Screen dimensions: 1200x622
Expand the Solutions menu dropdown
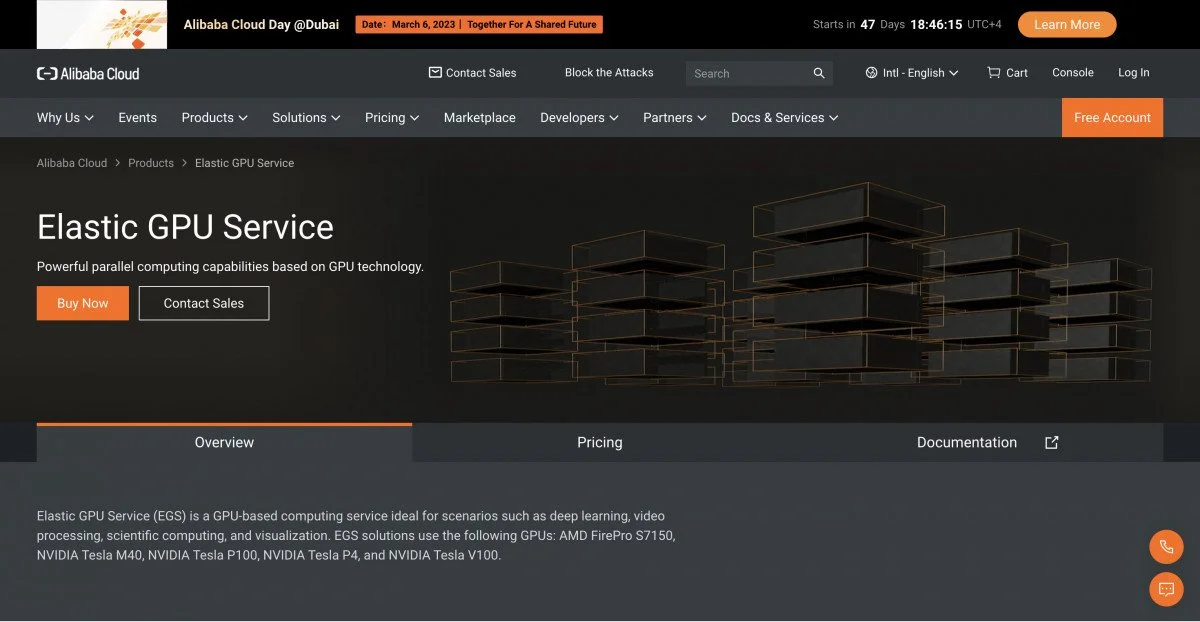click(x=306, y=117)
